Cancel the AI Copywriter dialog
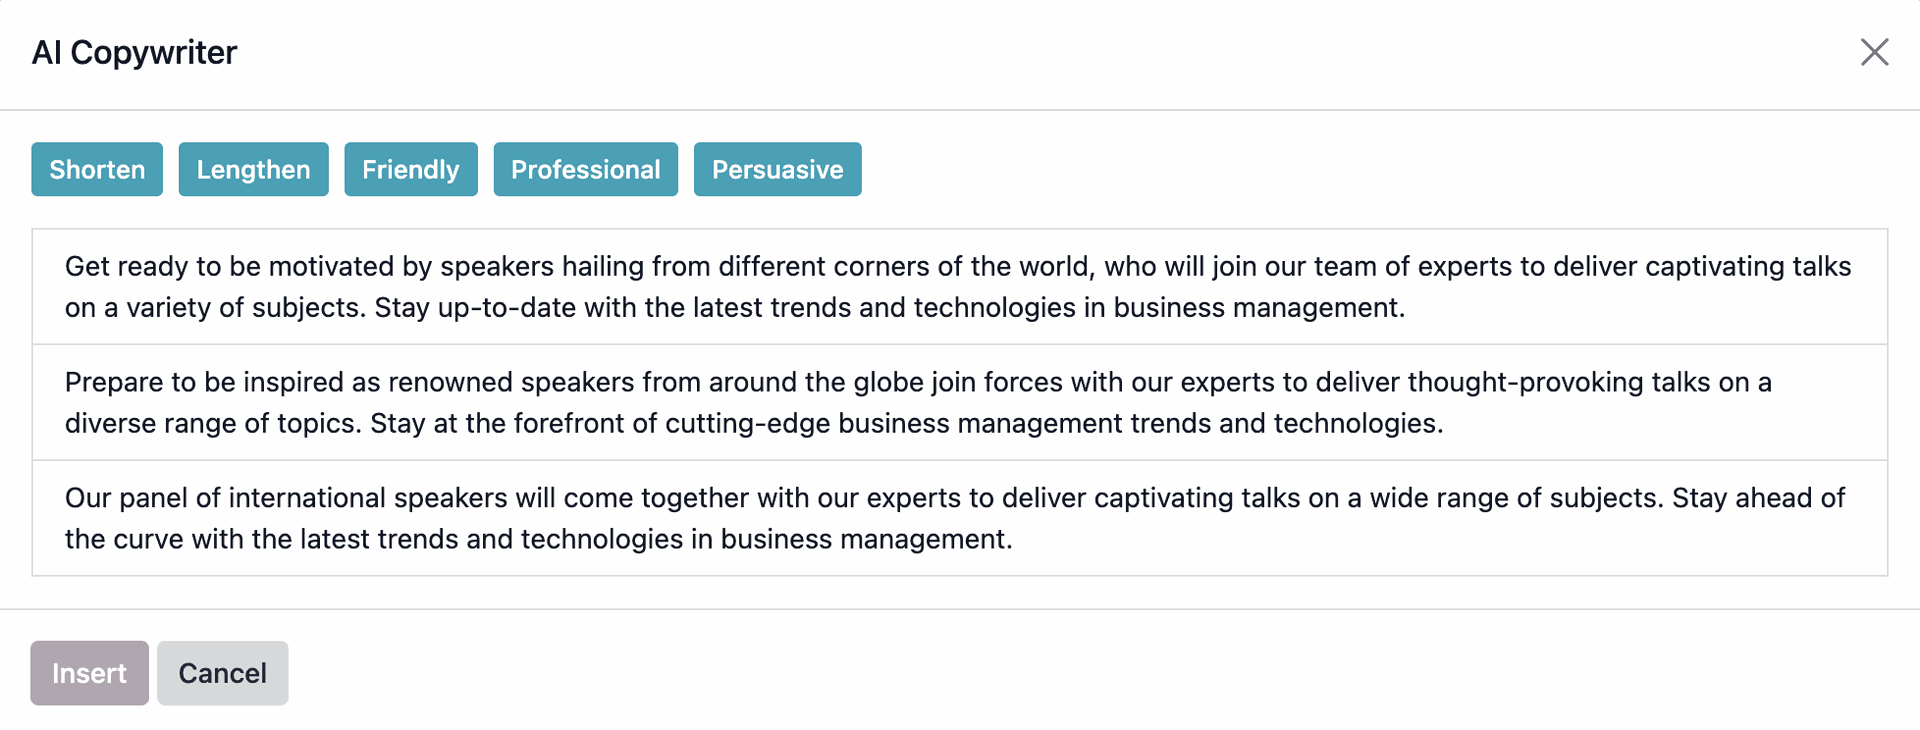This screenshot has height=730, width=1920. tap(222, 673)
